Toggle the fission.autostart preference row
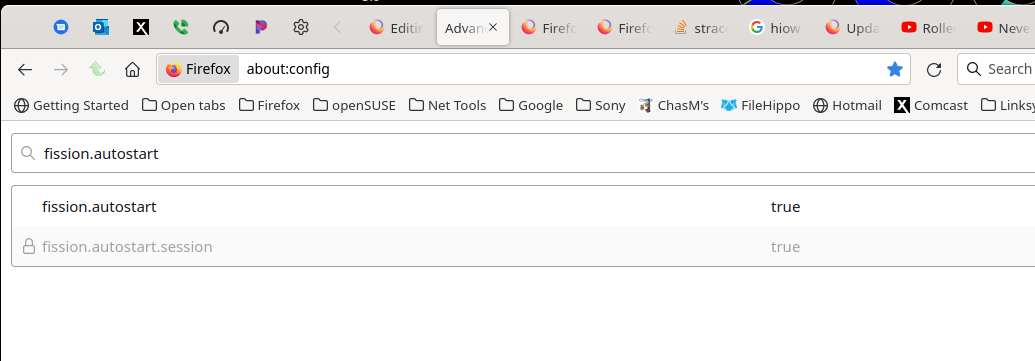 pyautogui.click(x=523, y=207)
